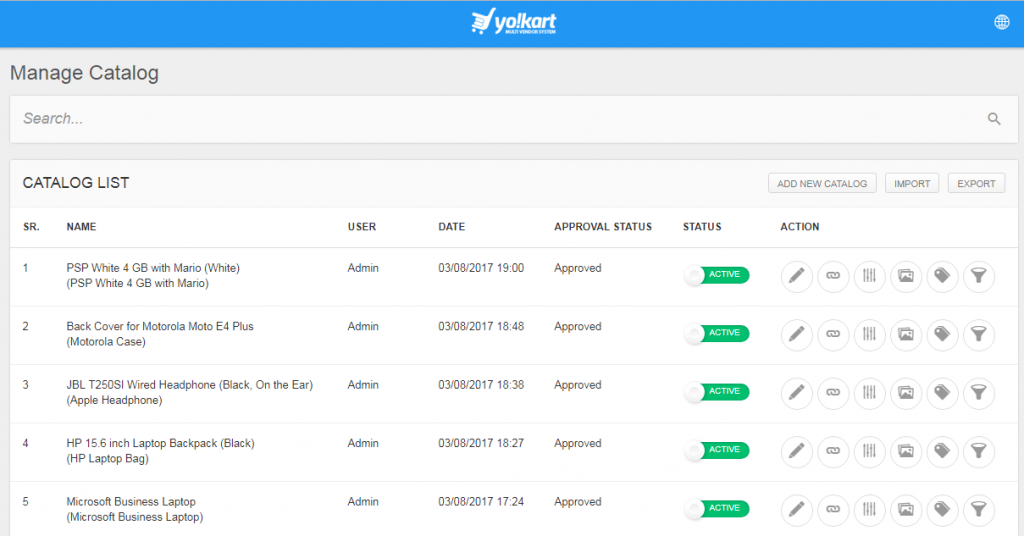Click funnel icon in Motorola Case row
The height and width of the screenshot is (536, 1024).
pos(979,334)
